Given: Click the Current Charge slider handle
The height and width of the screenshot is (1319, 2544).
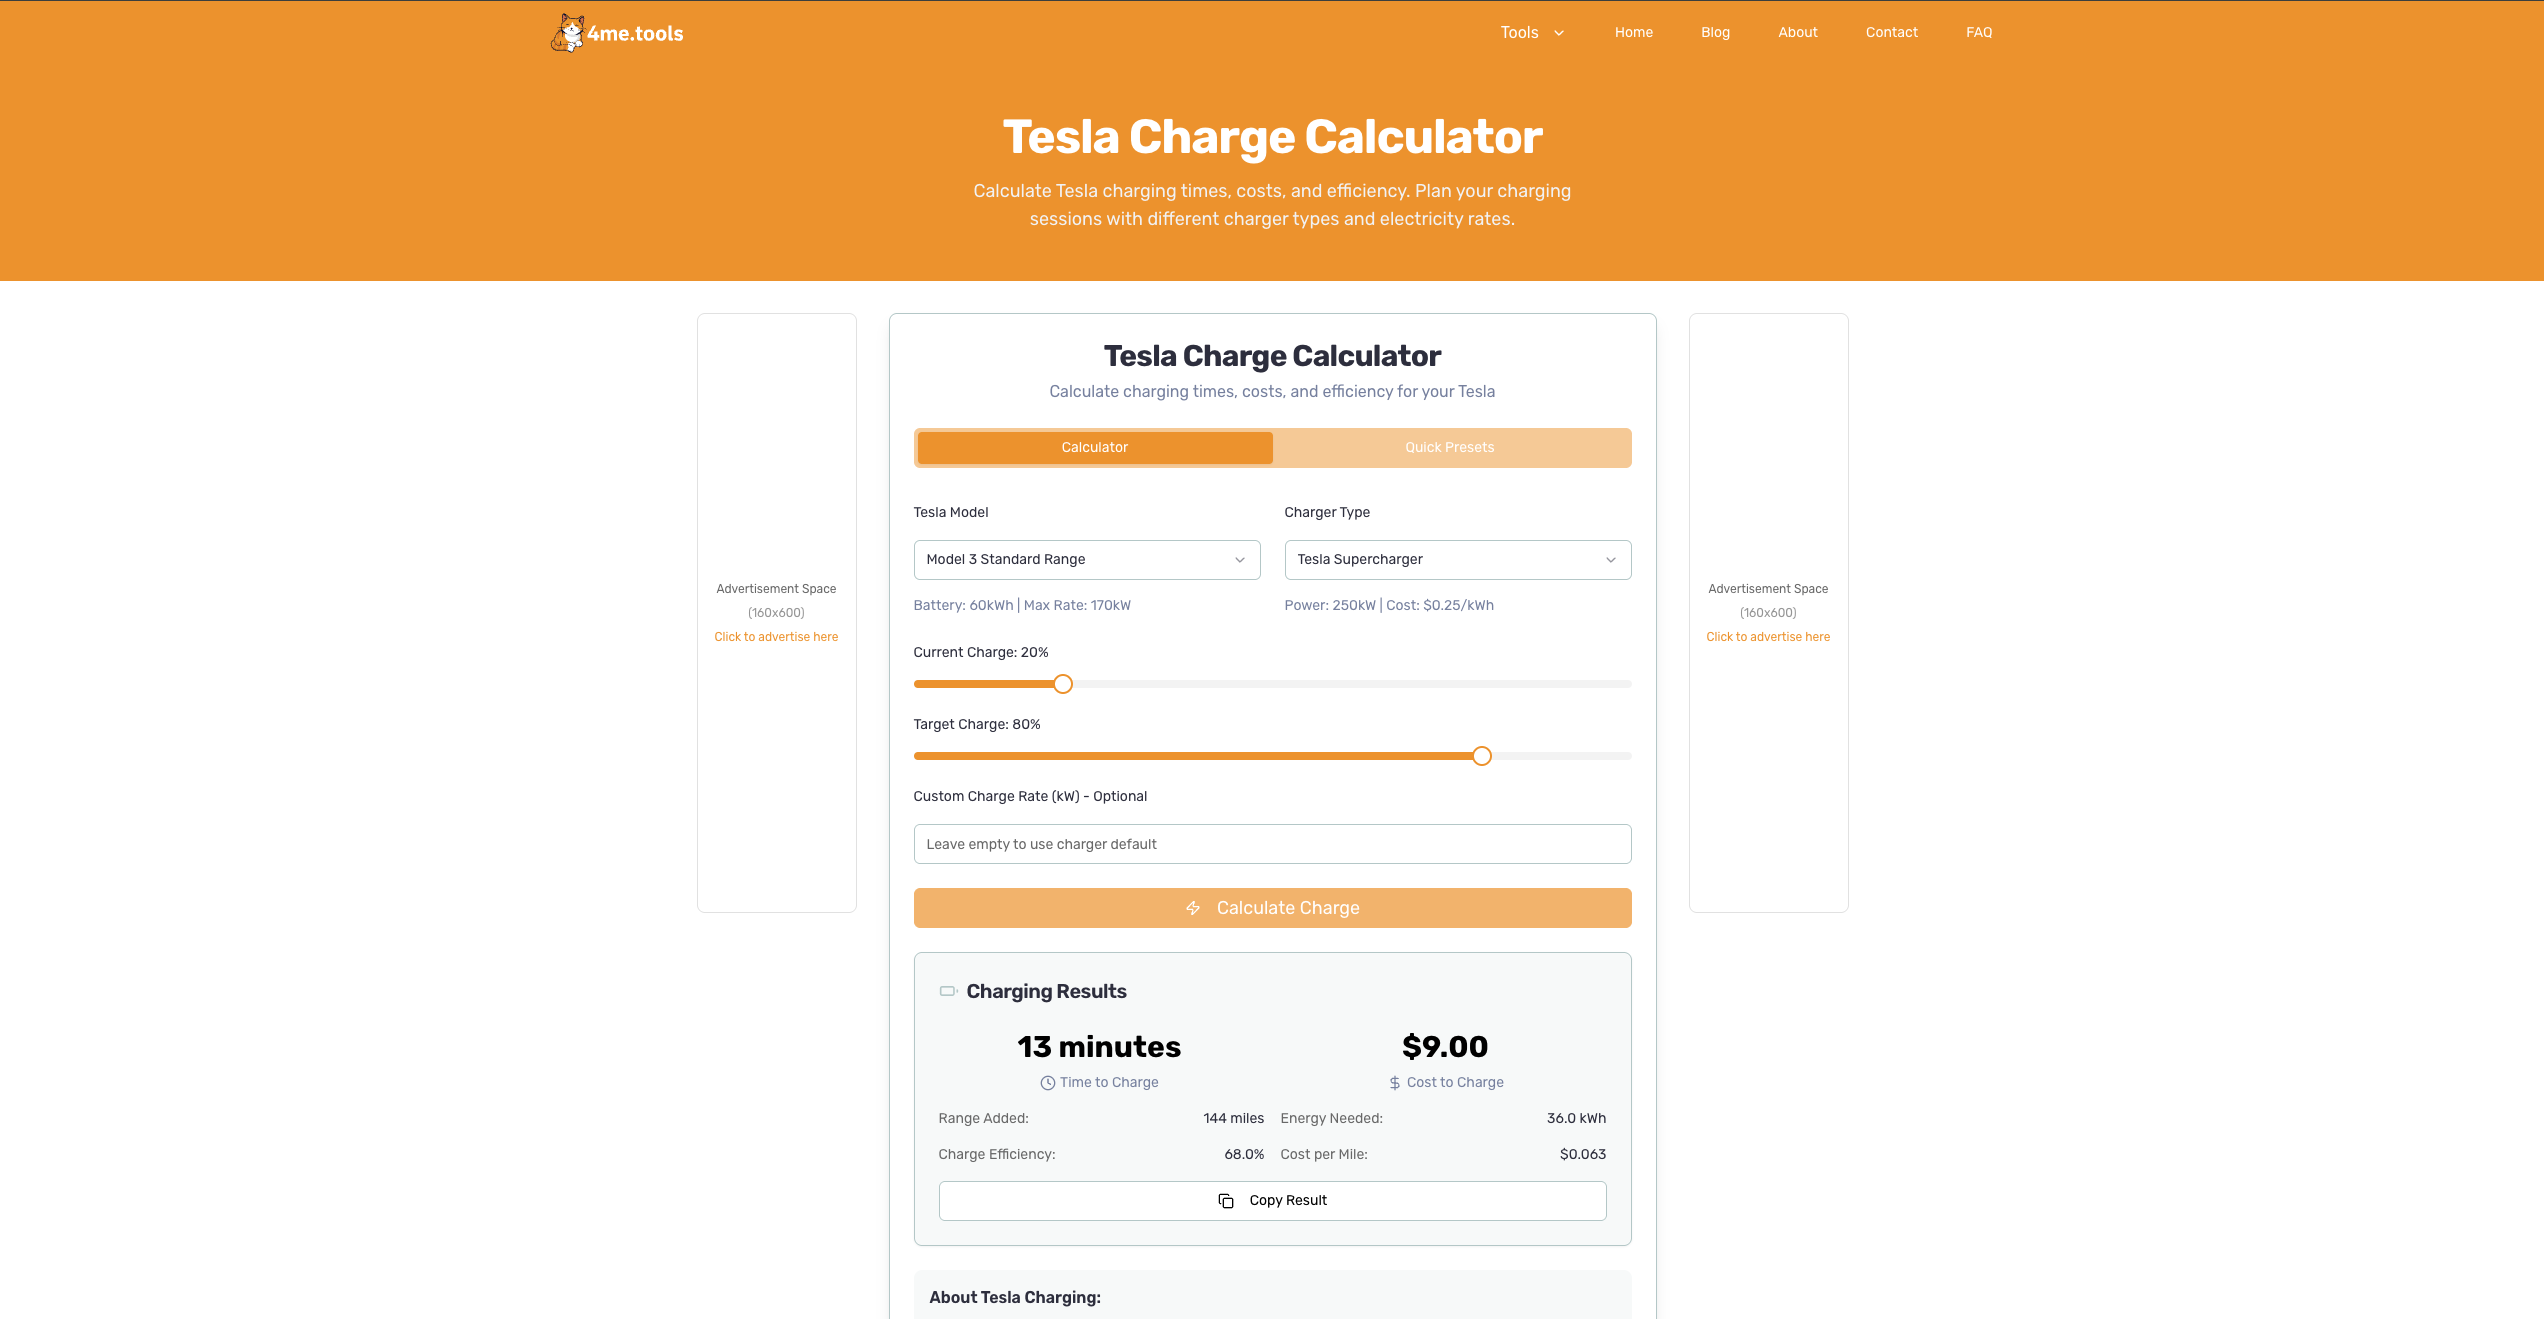Looking at the screenshot, I should tap(1063, 684).
